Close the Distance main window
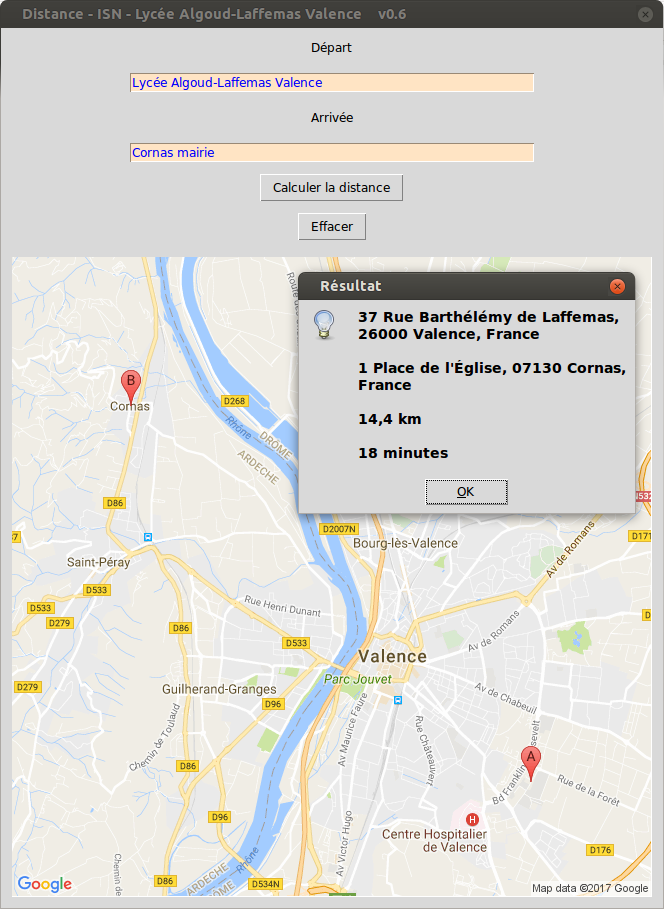 click(645, 14)
